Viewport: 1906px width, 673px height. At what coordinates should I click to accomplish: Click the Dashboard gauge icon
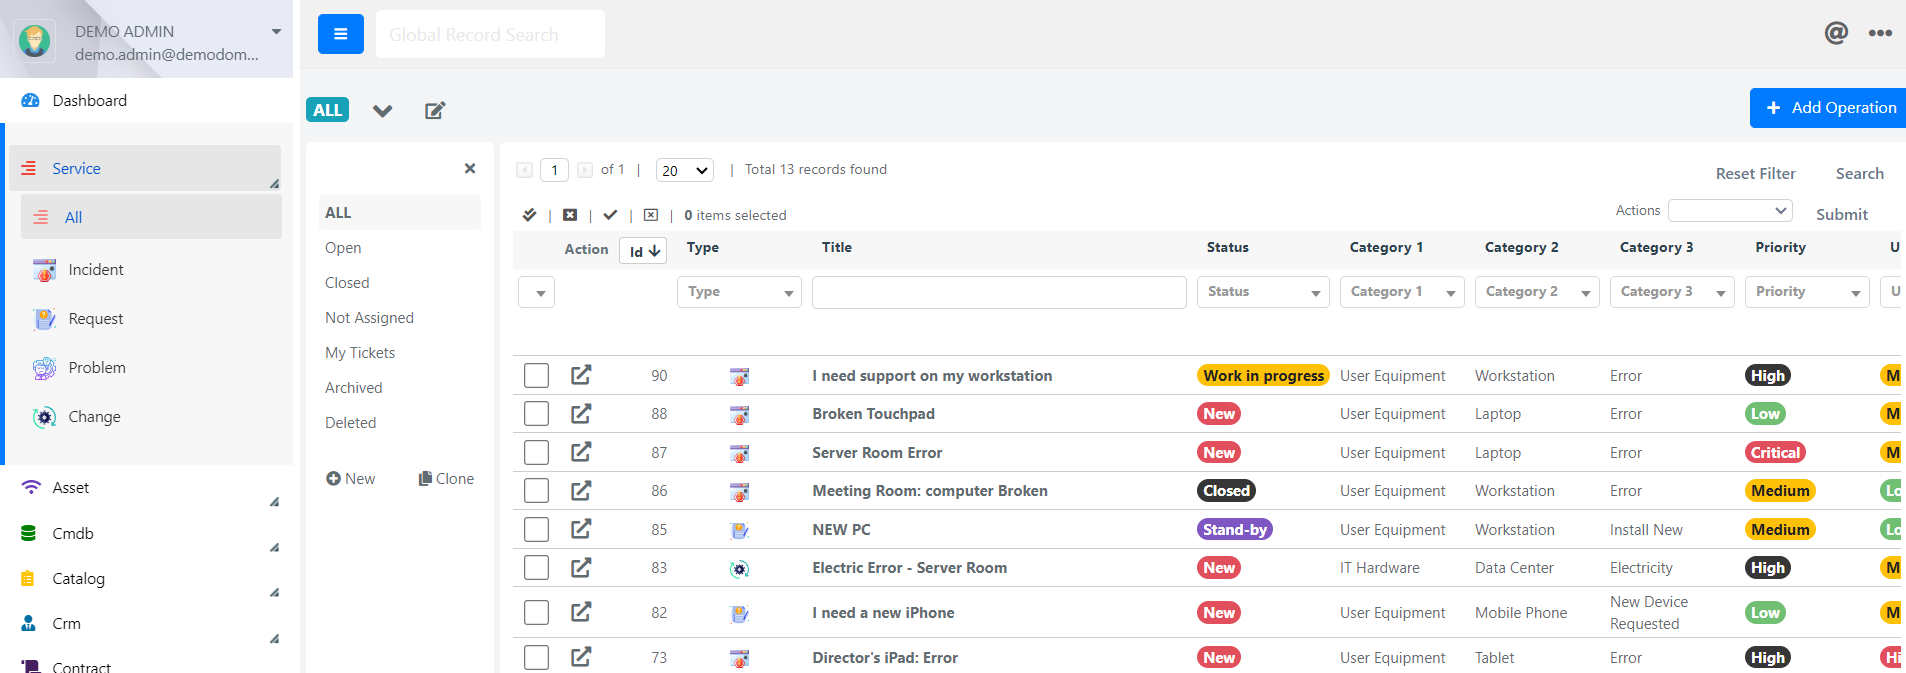click(30, 101)
